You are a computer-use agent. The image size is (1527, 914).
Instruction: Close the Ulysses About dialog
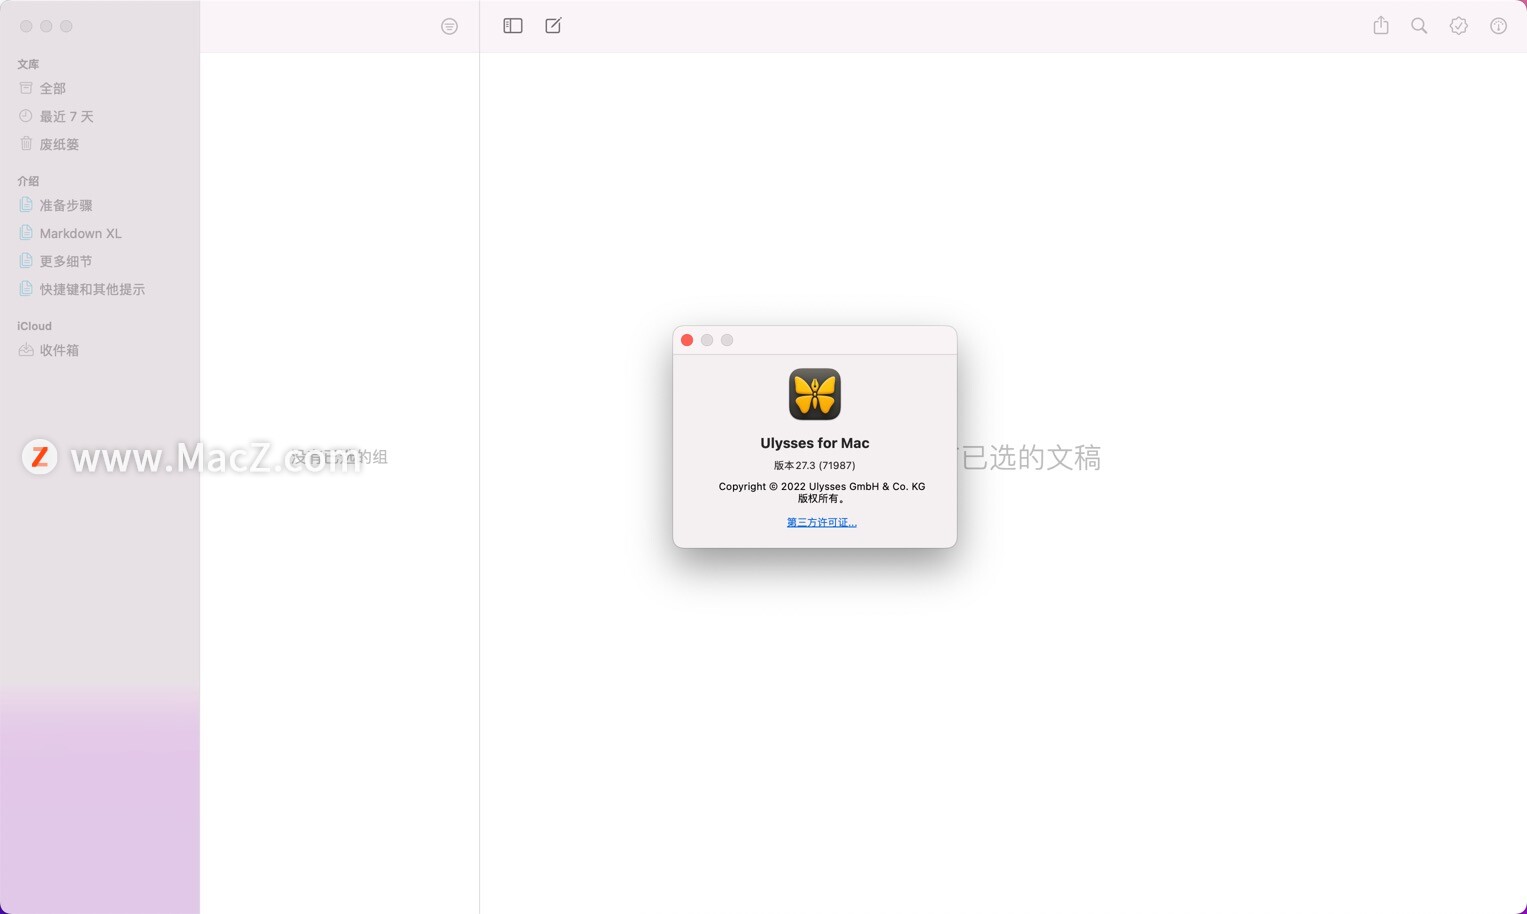tap(687, 340)
